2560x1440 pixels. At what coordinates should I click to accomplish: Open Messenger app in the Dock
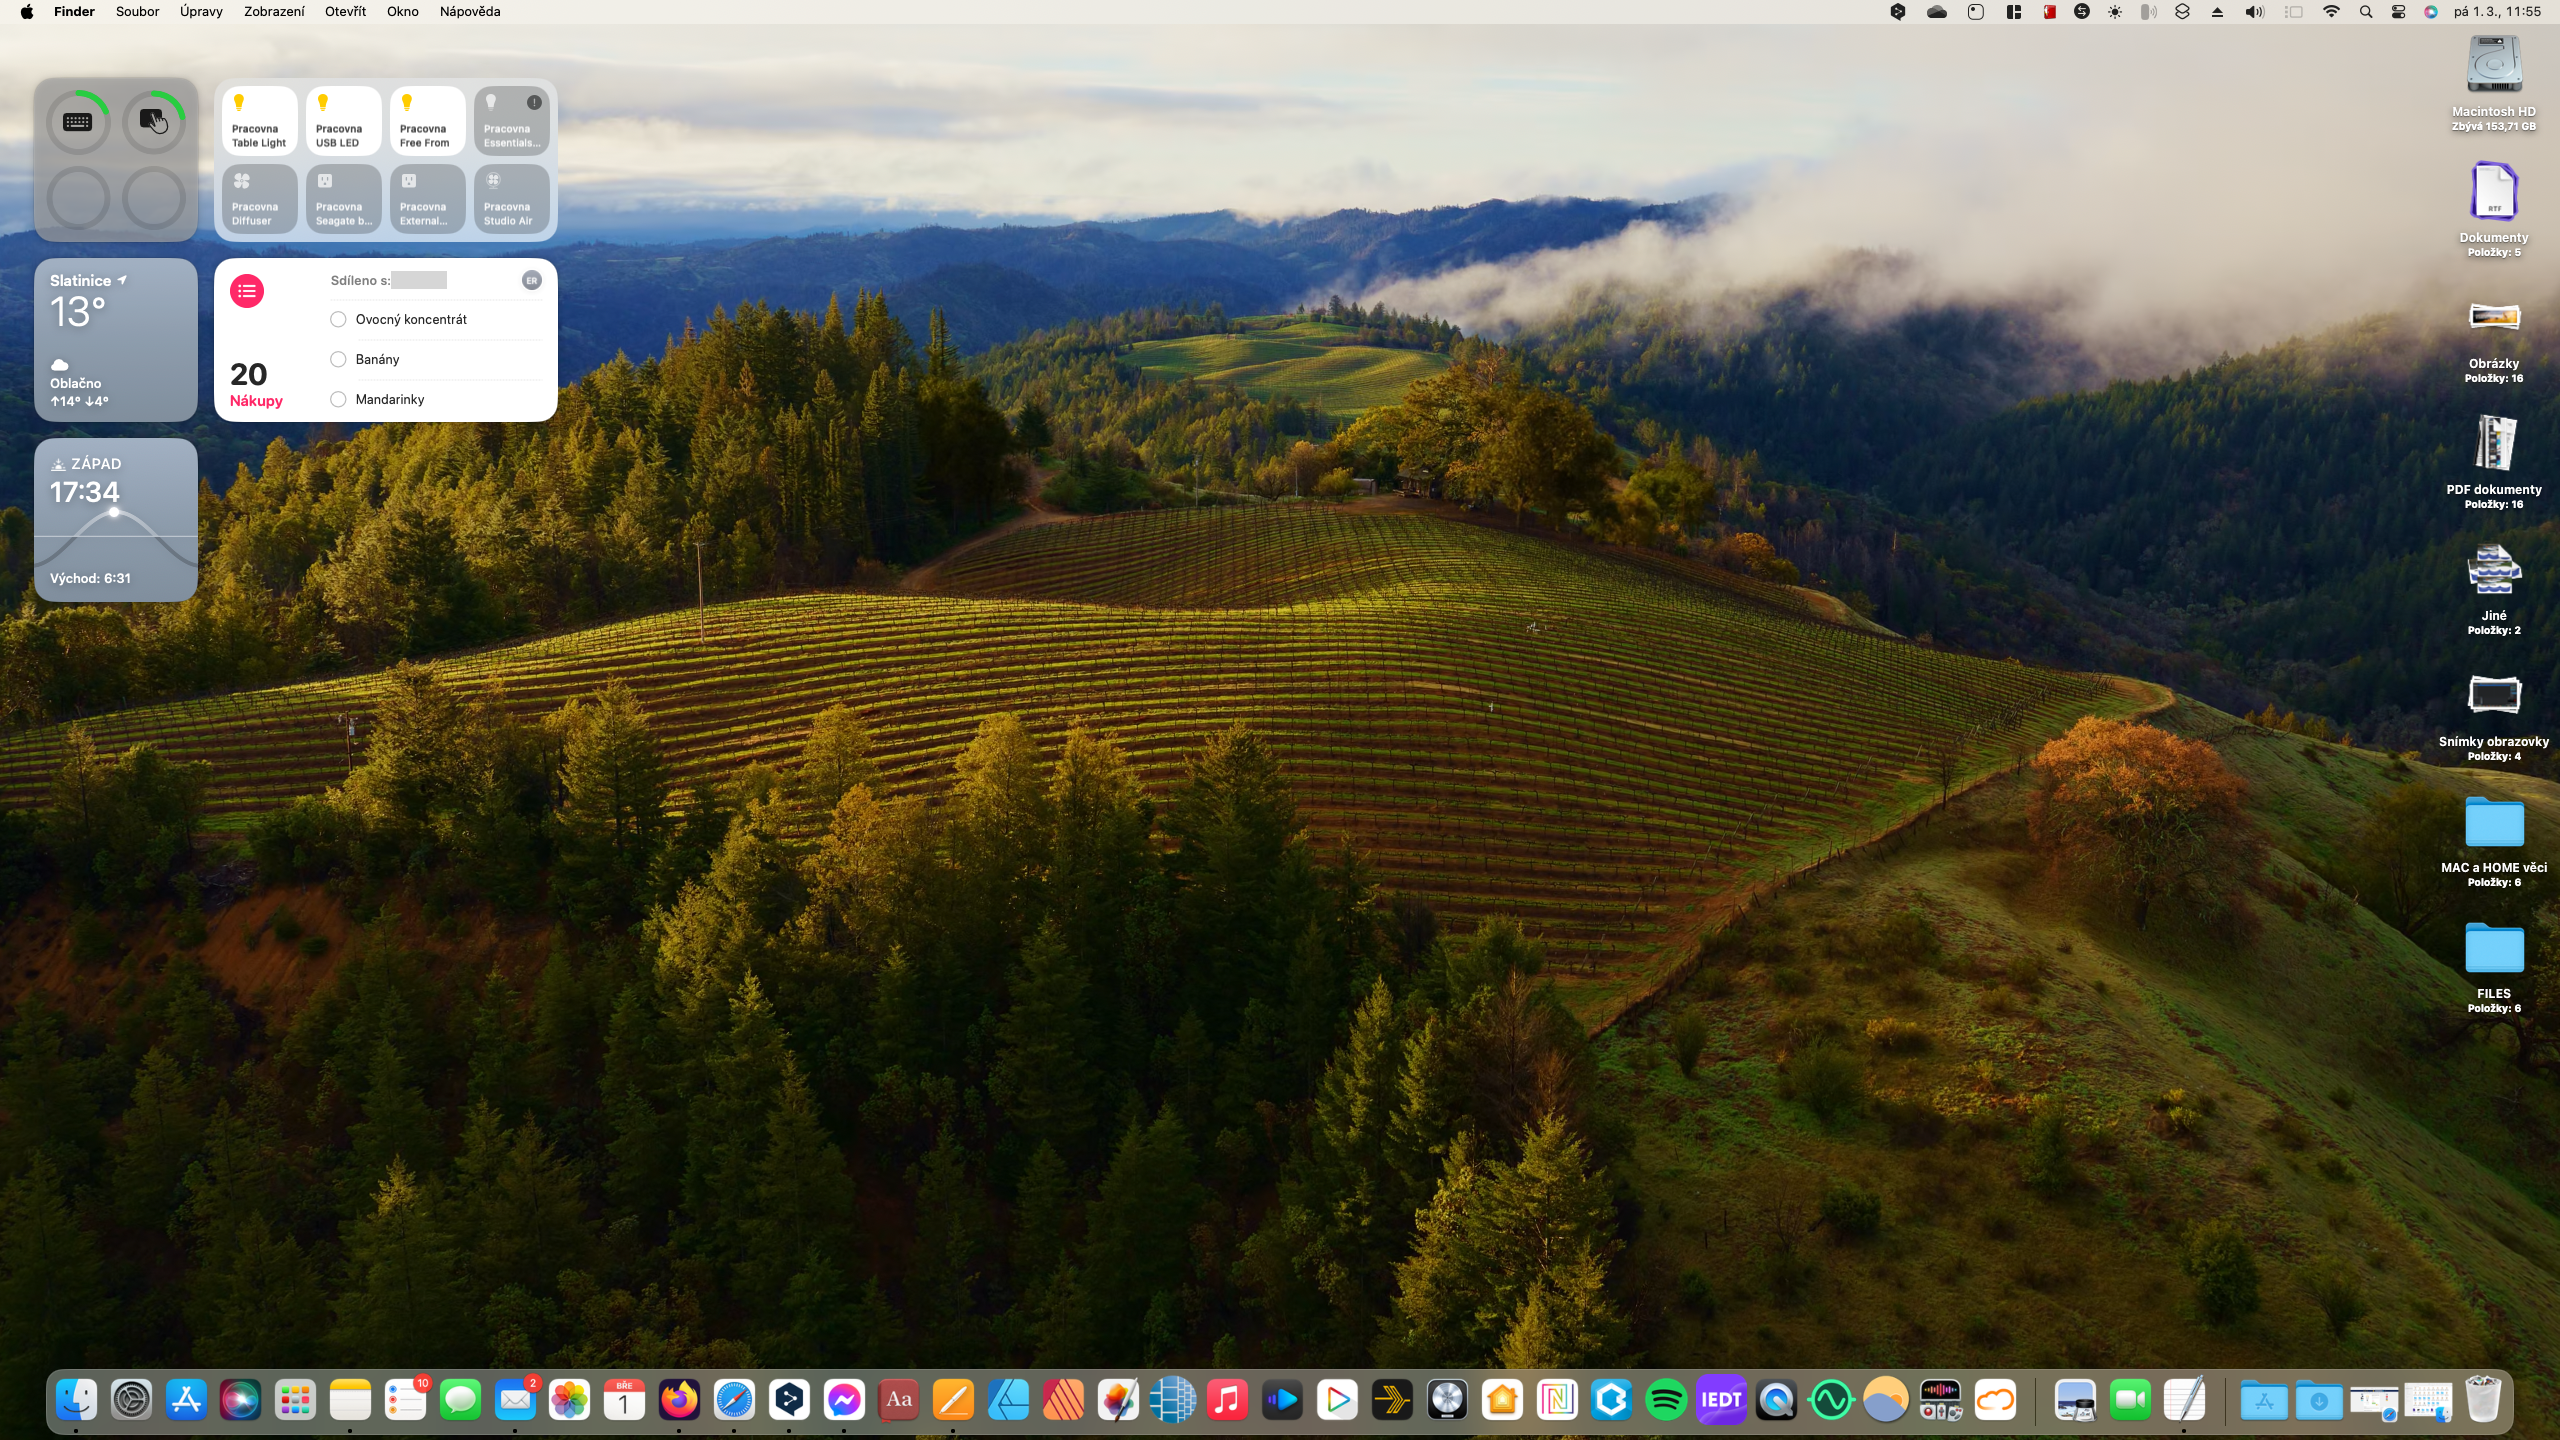pos(843,1400)
